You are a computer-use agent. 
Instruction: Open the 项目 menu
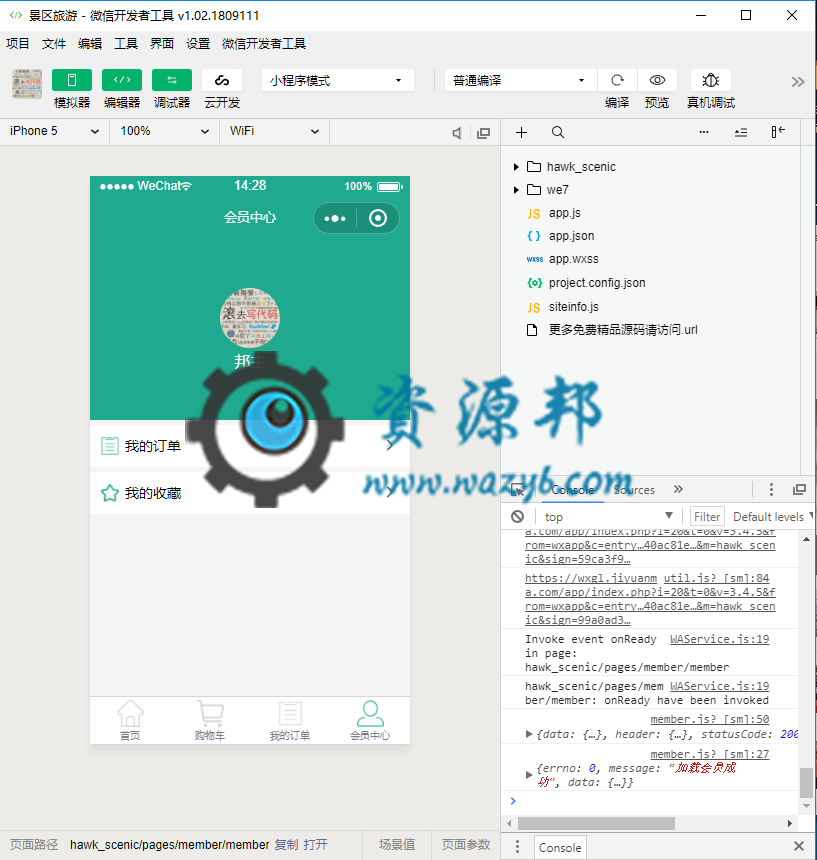18,43
